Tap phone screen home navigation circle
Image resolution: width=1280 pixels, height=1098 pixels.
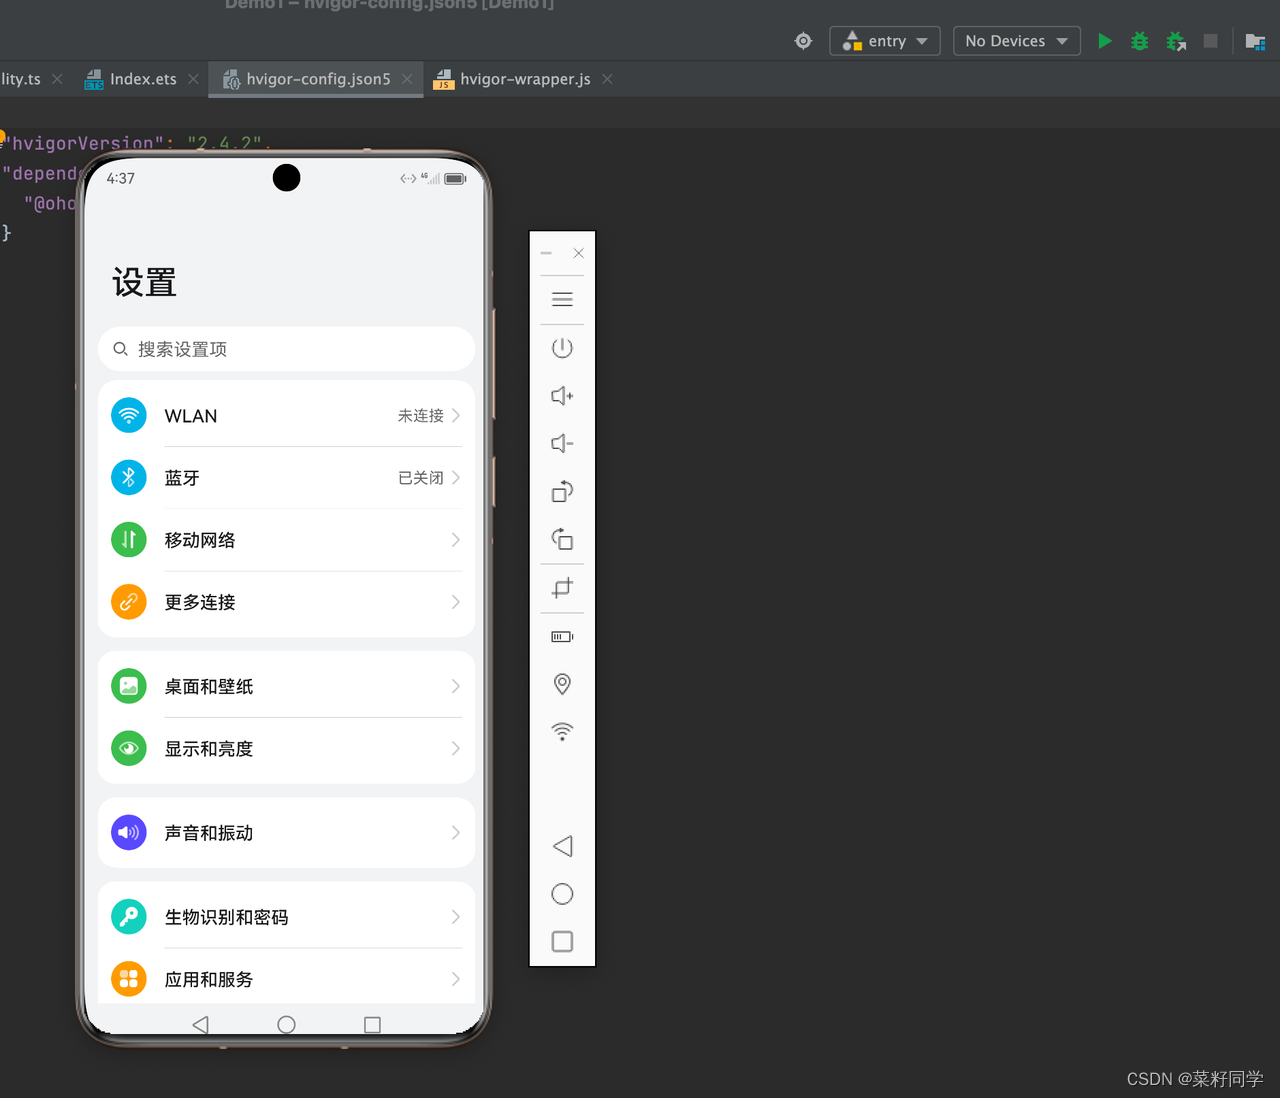coord(286,1024)
